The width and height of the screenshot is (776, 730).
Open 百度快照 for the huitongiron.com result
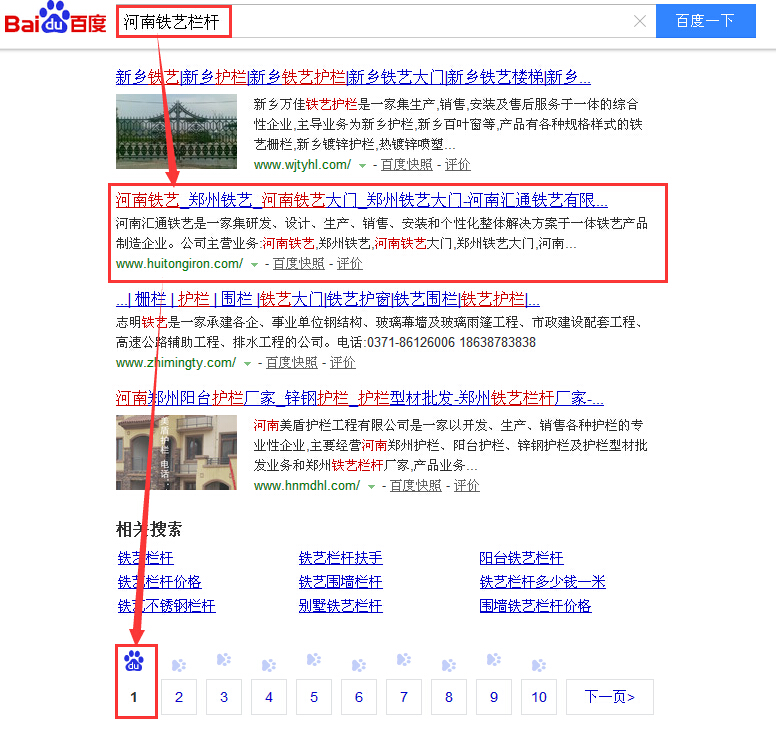click(x=298, y=264)
